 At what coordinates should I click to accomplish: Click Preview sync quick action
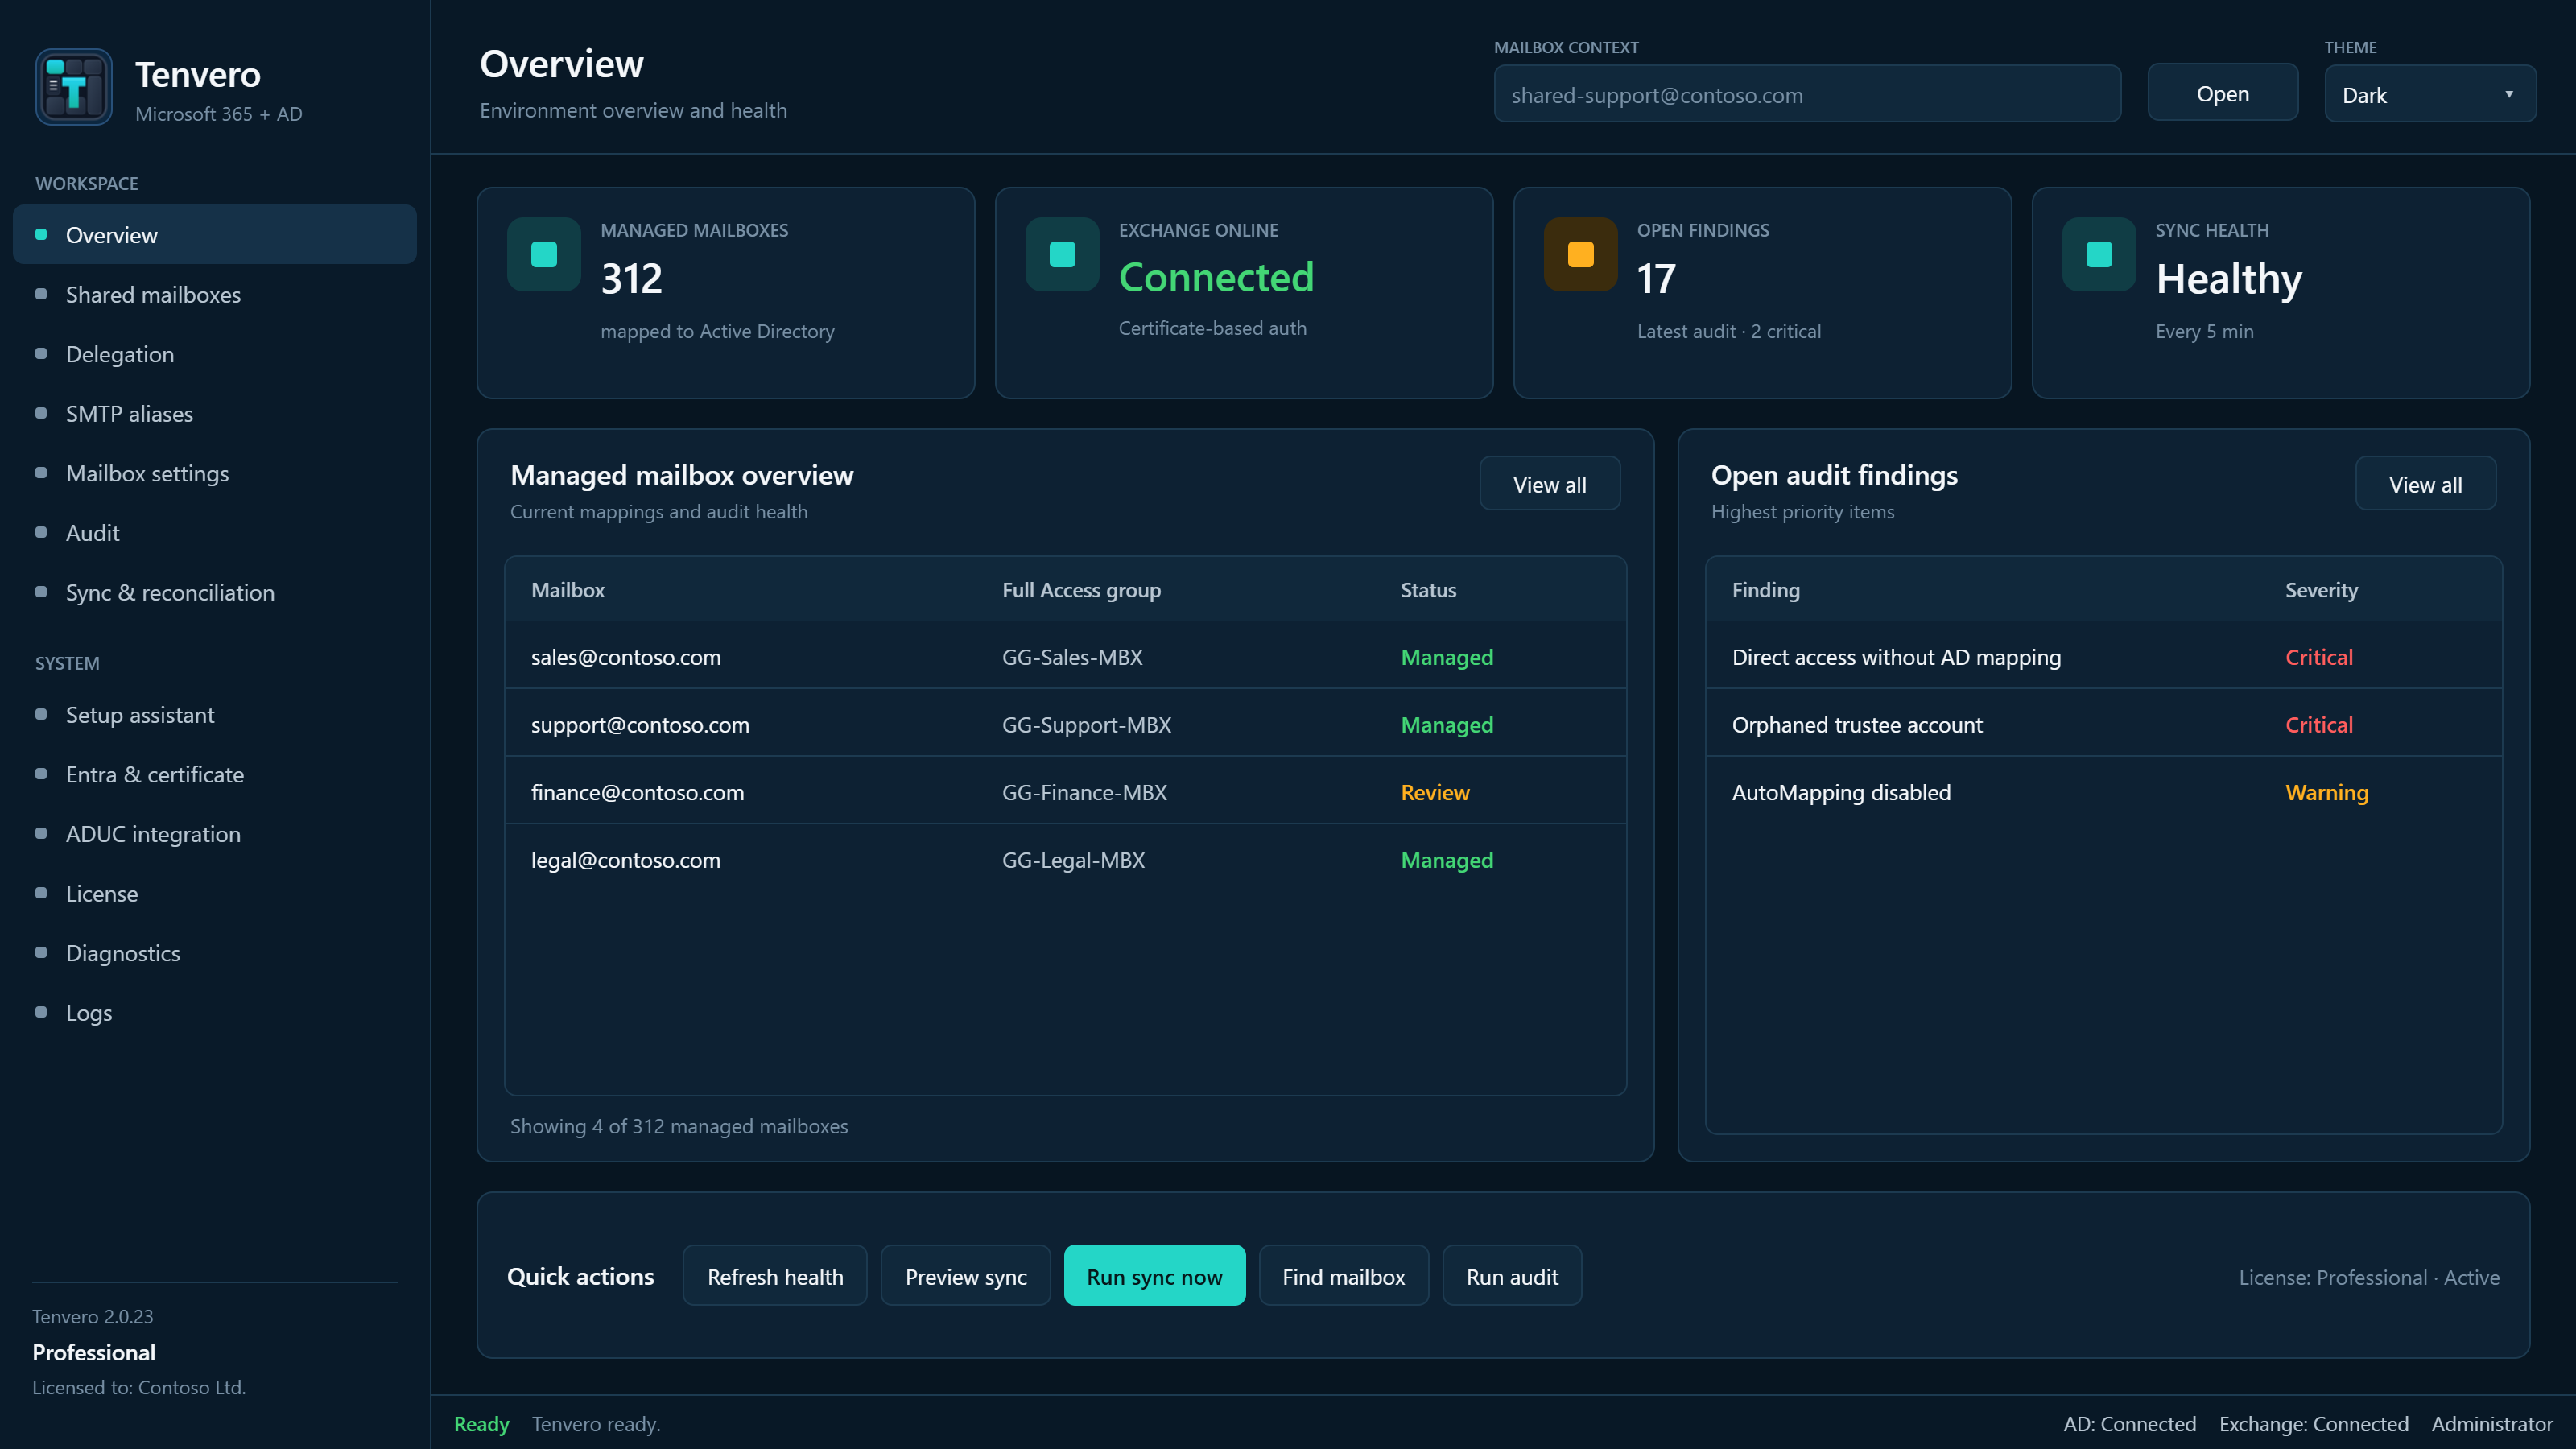pos(965,1276)
